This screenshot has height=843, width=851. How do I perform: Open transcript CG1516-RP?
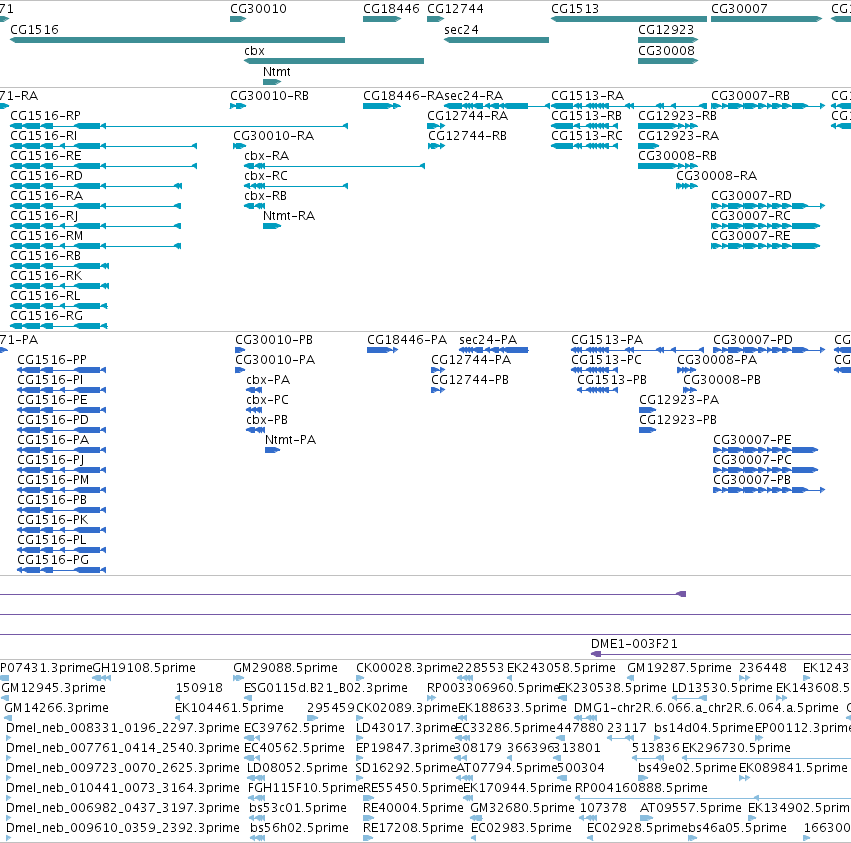[179, 126]
